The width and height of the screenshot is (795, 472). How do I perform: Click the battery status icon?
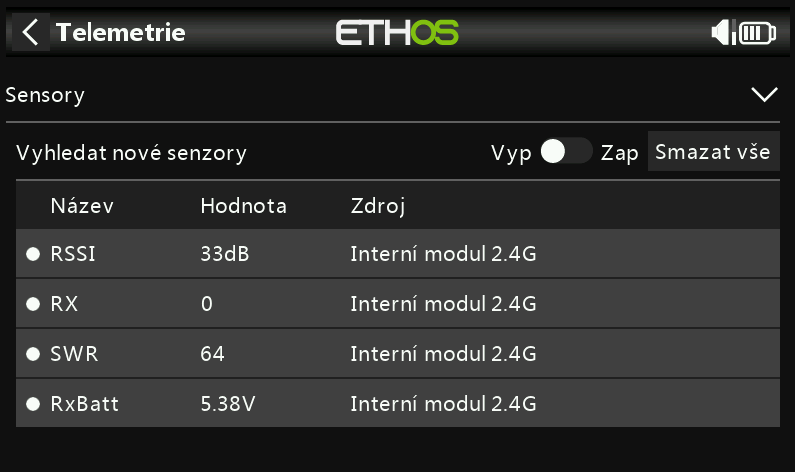point(757,33)
